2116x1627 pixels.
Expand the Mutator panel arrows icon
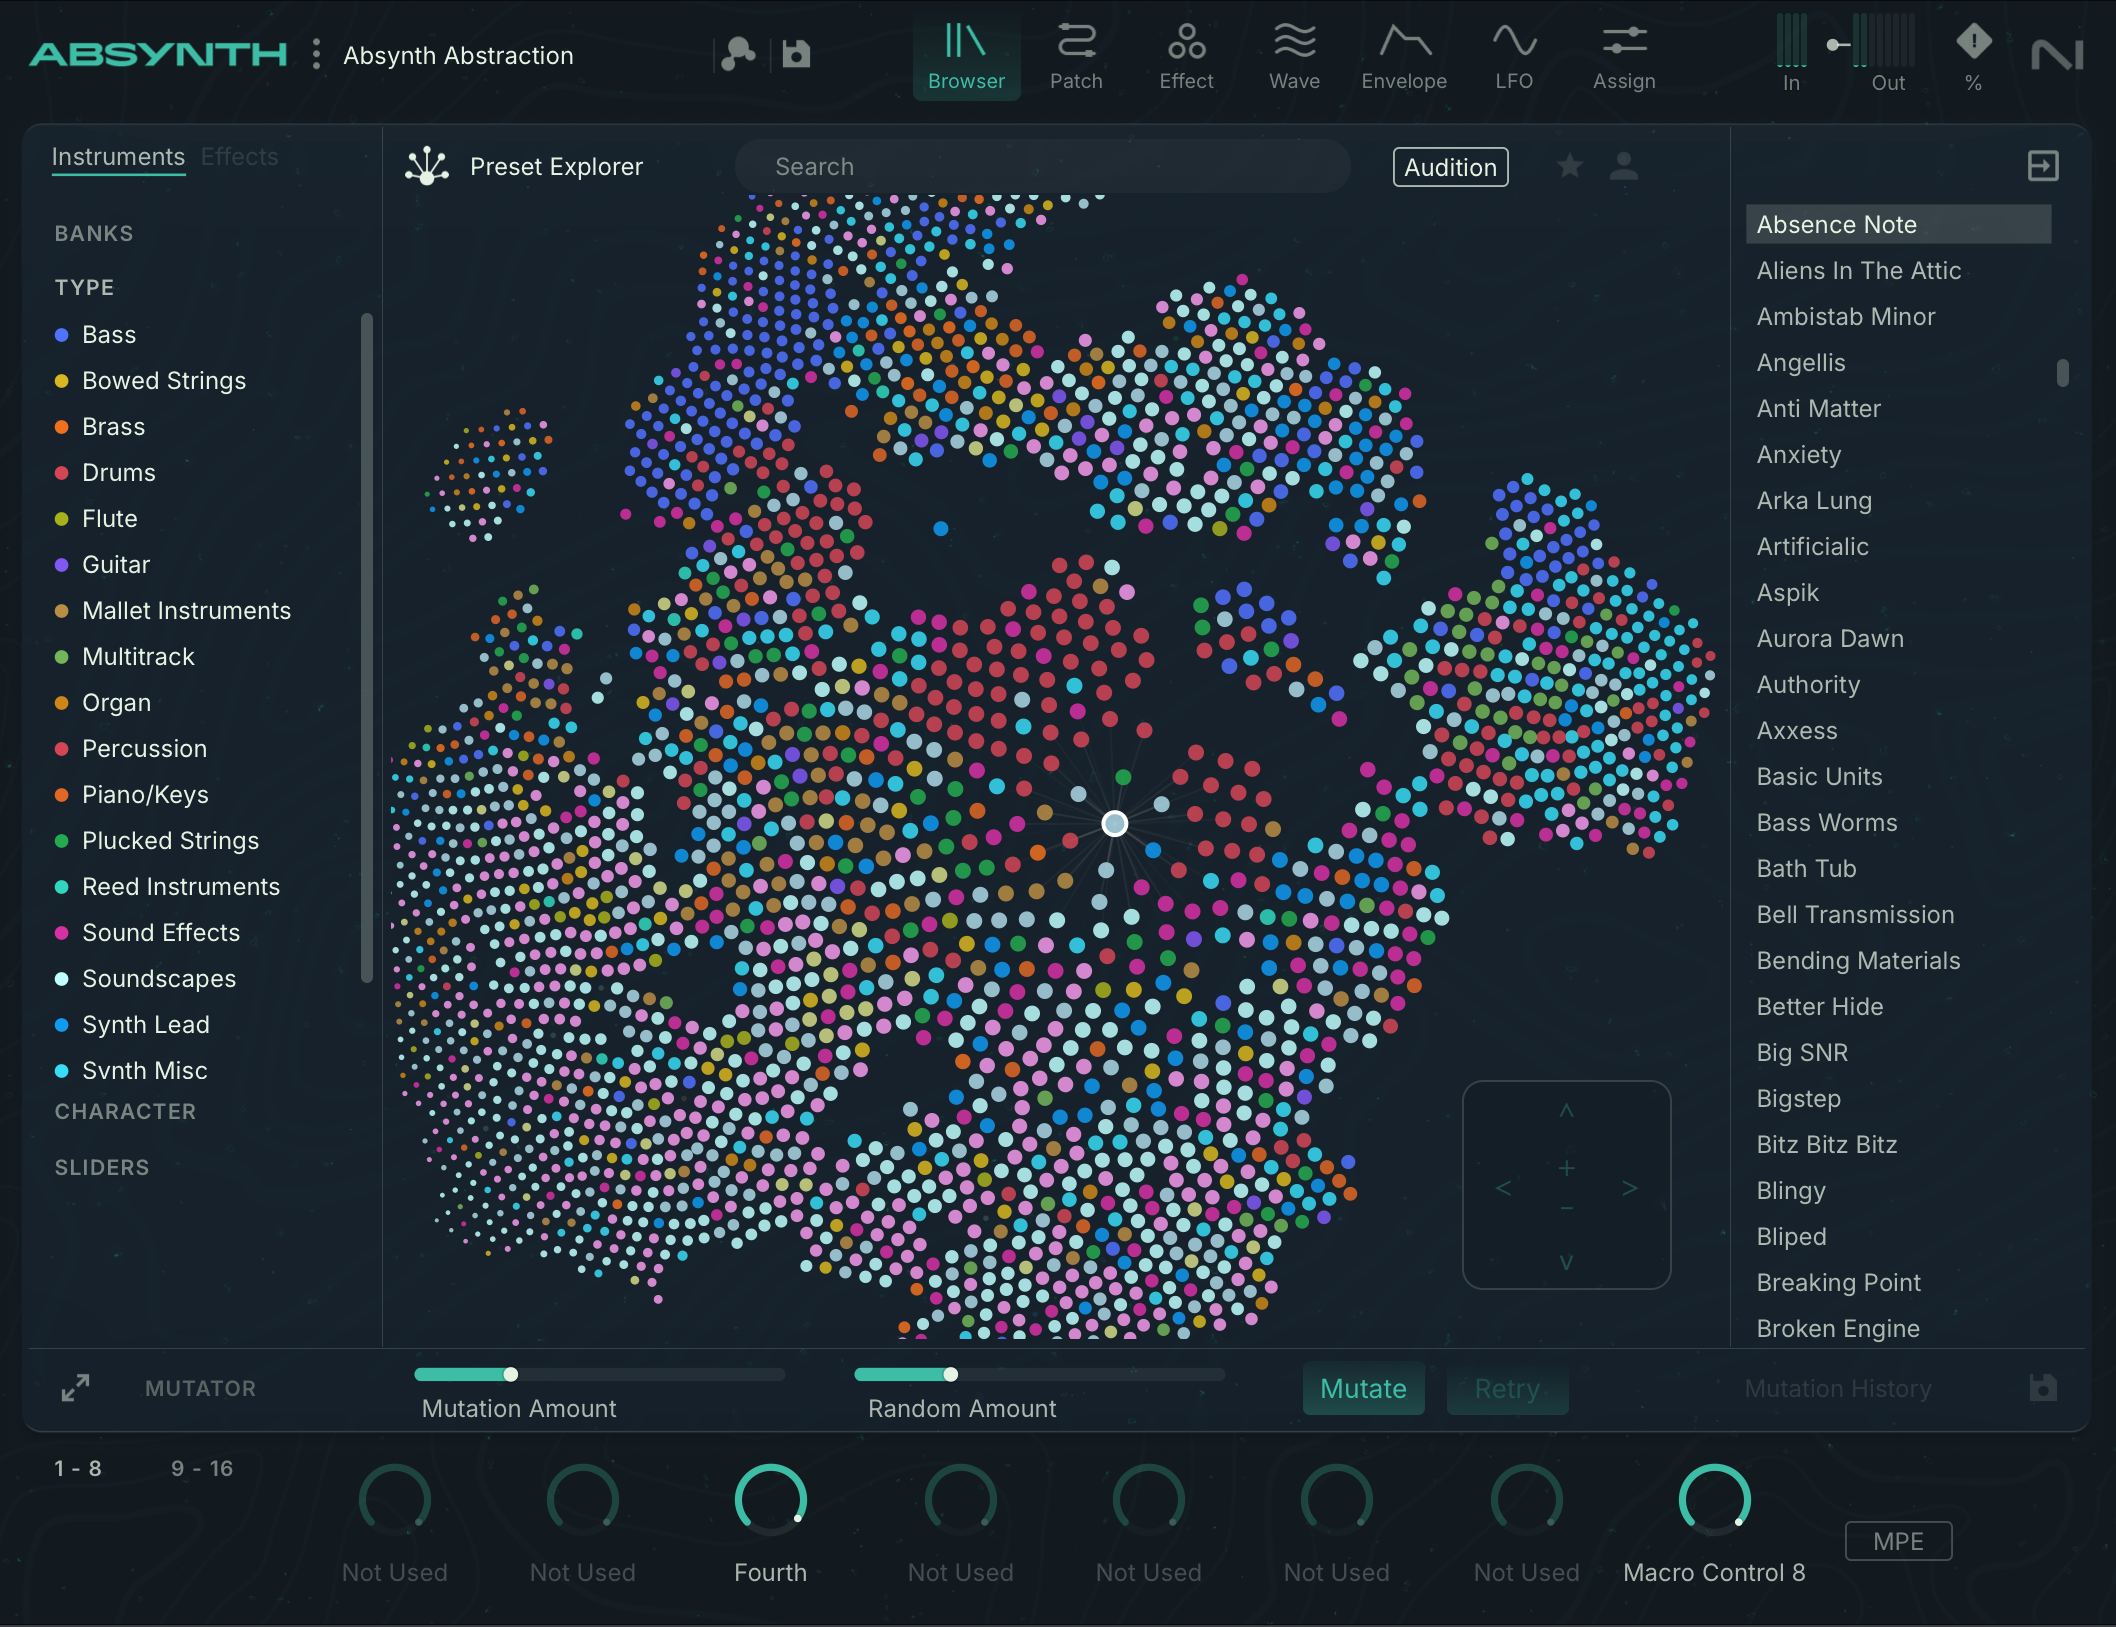(x=75, y=1387)
